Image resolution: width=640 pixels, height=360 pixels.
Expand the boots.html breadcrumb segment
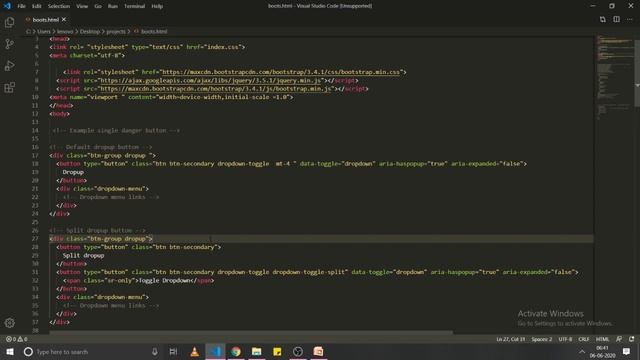click(x=154, y=31)
